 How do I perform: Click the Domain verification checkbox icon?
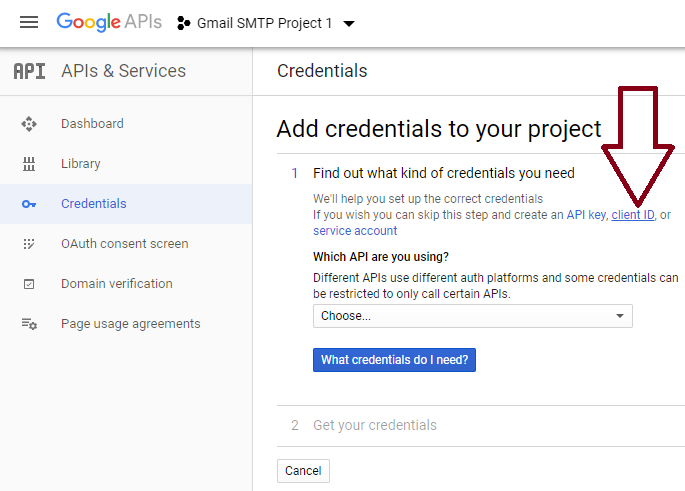pyautogui.click(x=29, y=284)
